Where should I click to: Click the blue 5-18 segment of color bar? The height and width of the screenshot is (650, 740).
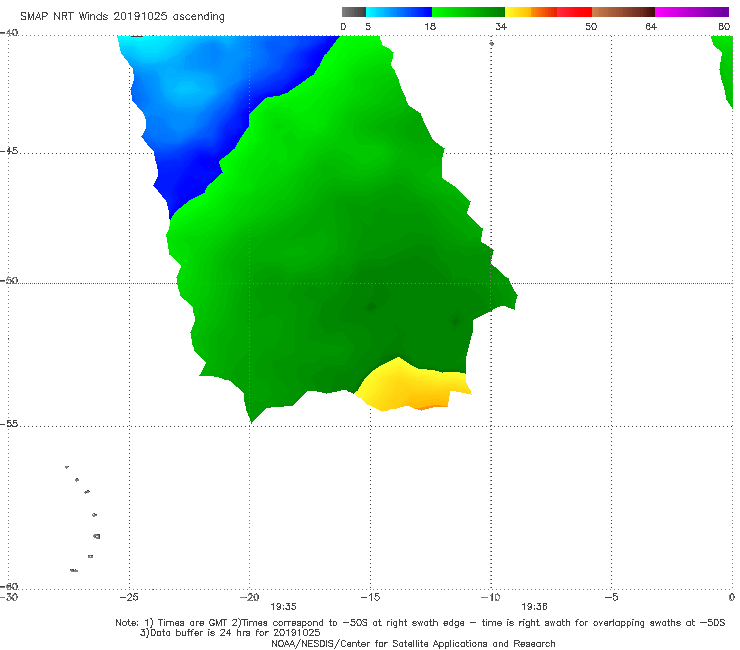pyautogui.click(x=399, y=12)
